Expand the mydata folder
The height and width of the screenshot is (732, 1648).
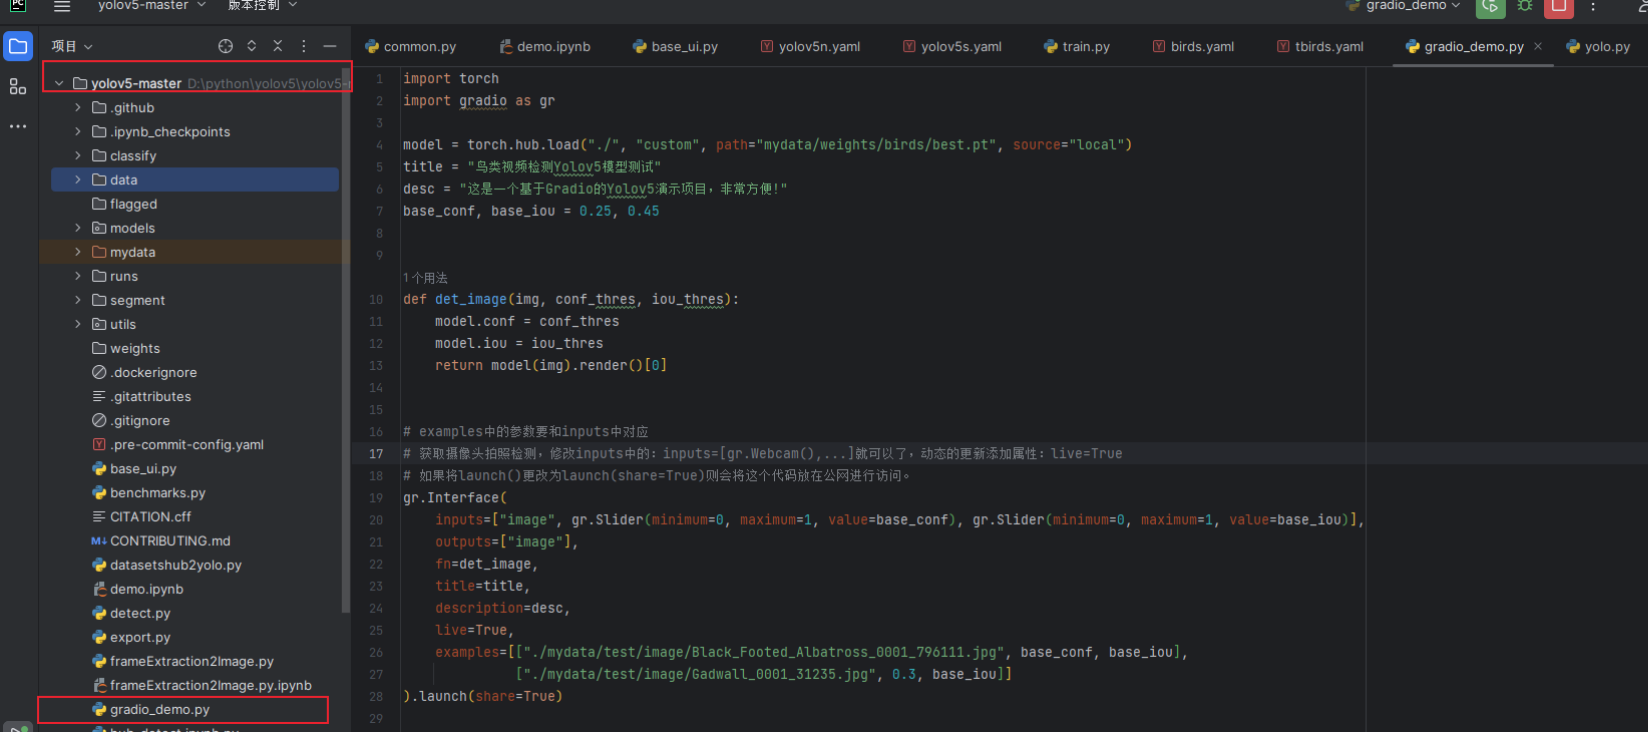tap(78, 252)
